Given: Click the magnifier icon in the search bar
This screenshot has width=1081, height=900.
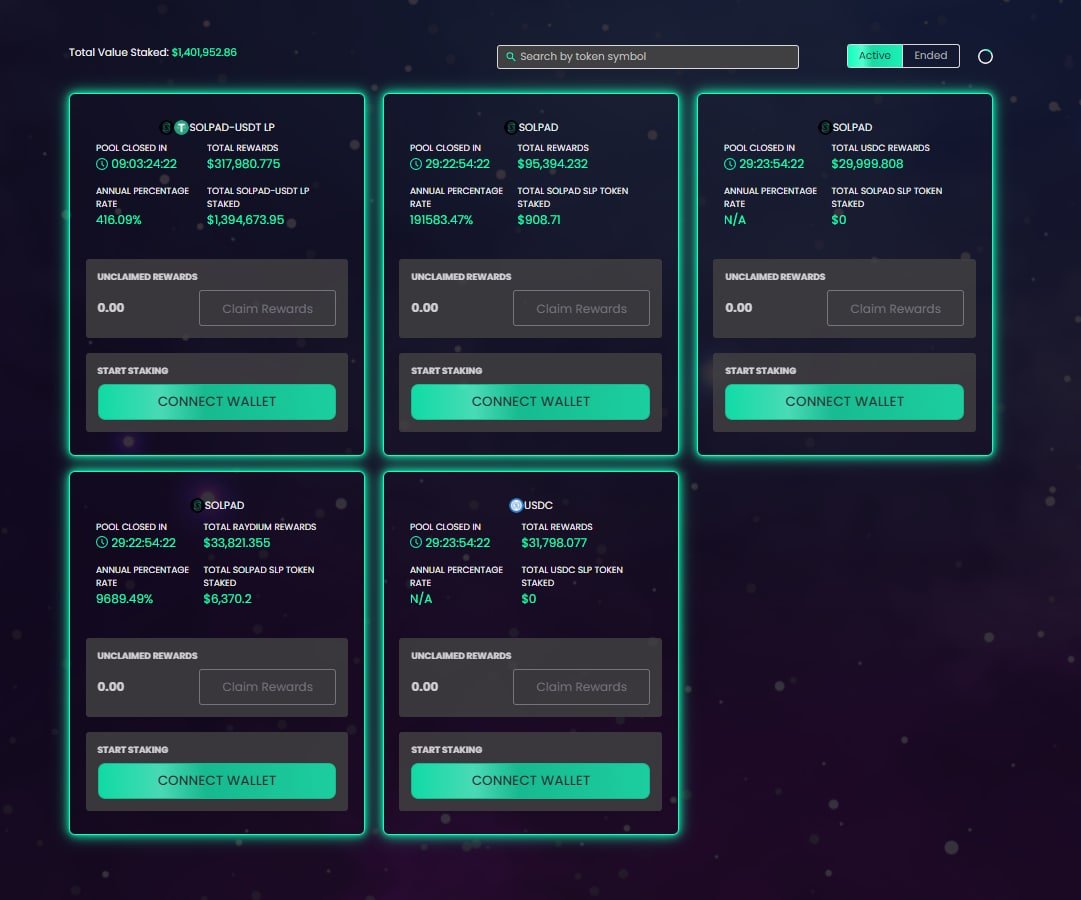Looking at the screenshot, I should click(511, 57).
